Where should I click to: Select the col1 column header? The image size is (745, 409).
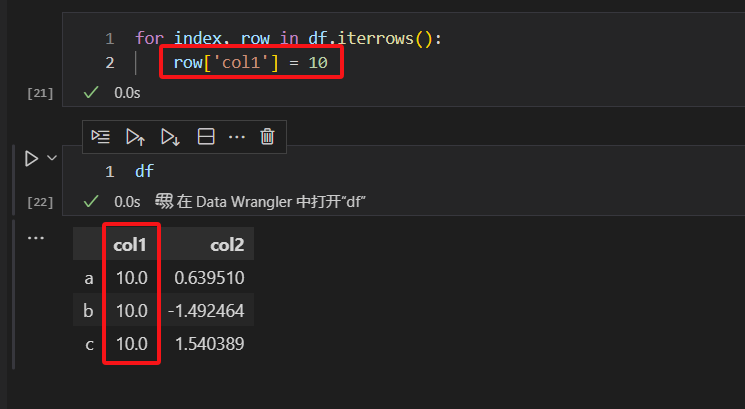(x=129, y=245)
